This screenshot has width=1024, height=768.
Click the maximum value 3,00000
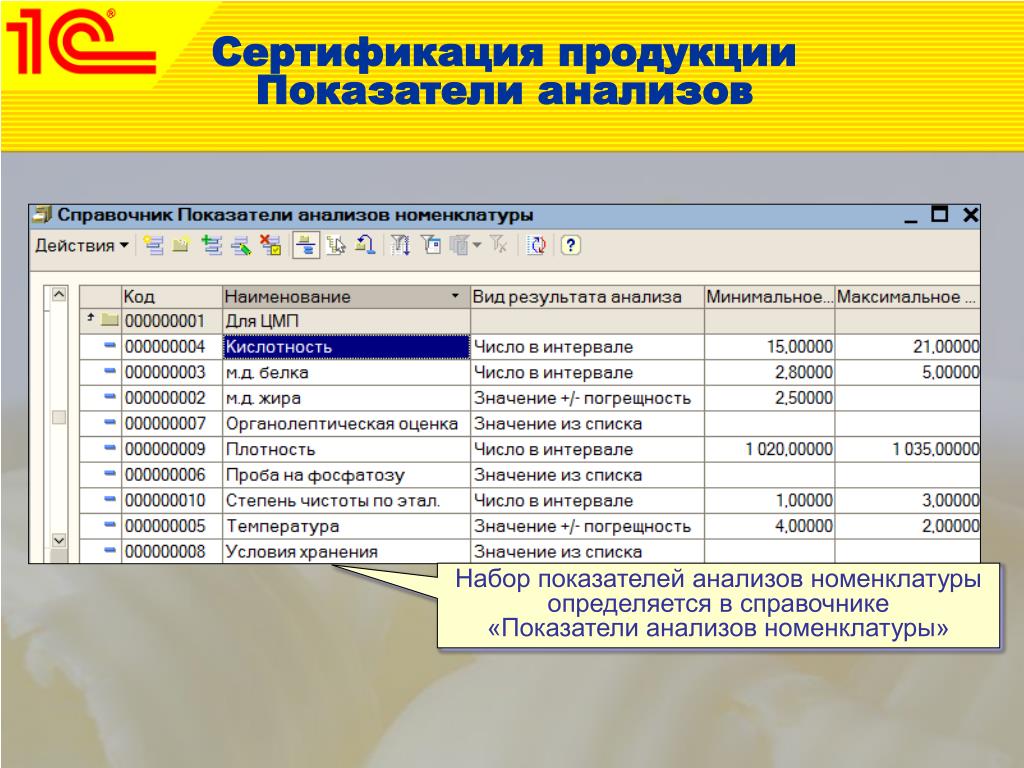[950, 501]
